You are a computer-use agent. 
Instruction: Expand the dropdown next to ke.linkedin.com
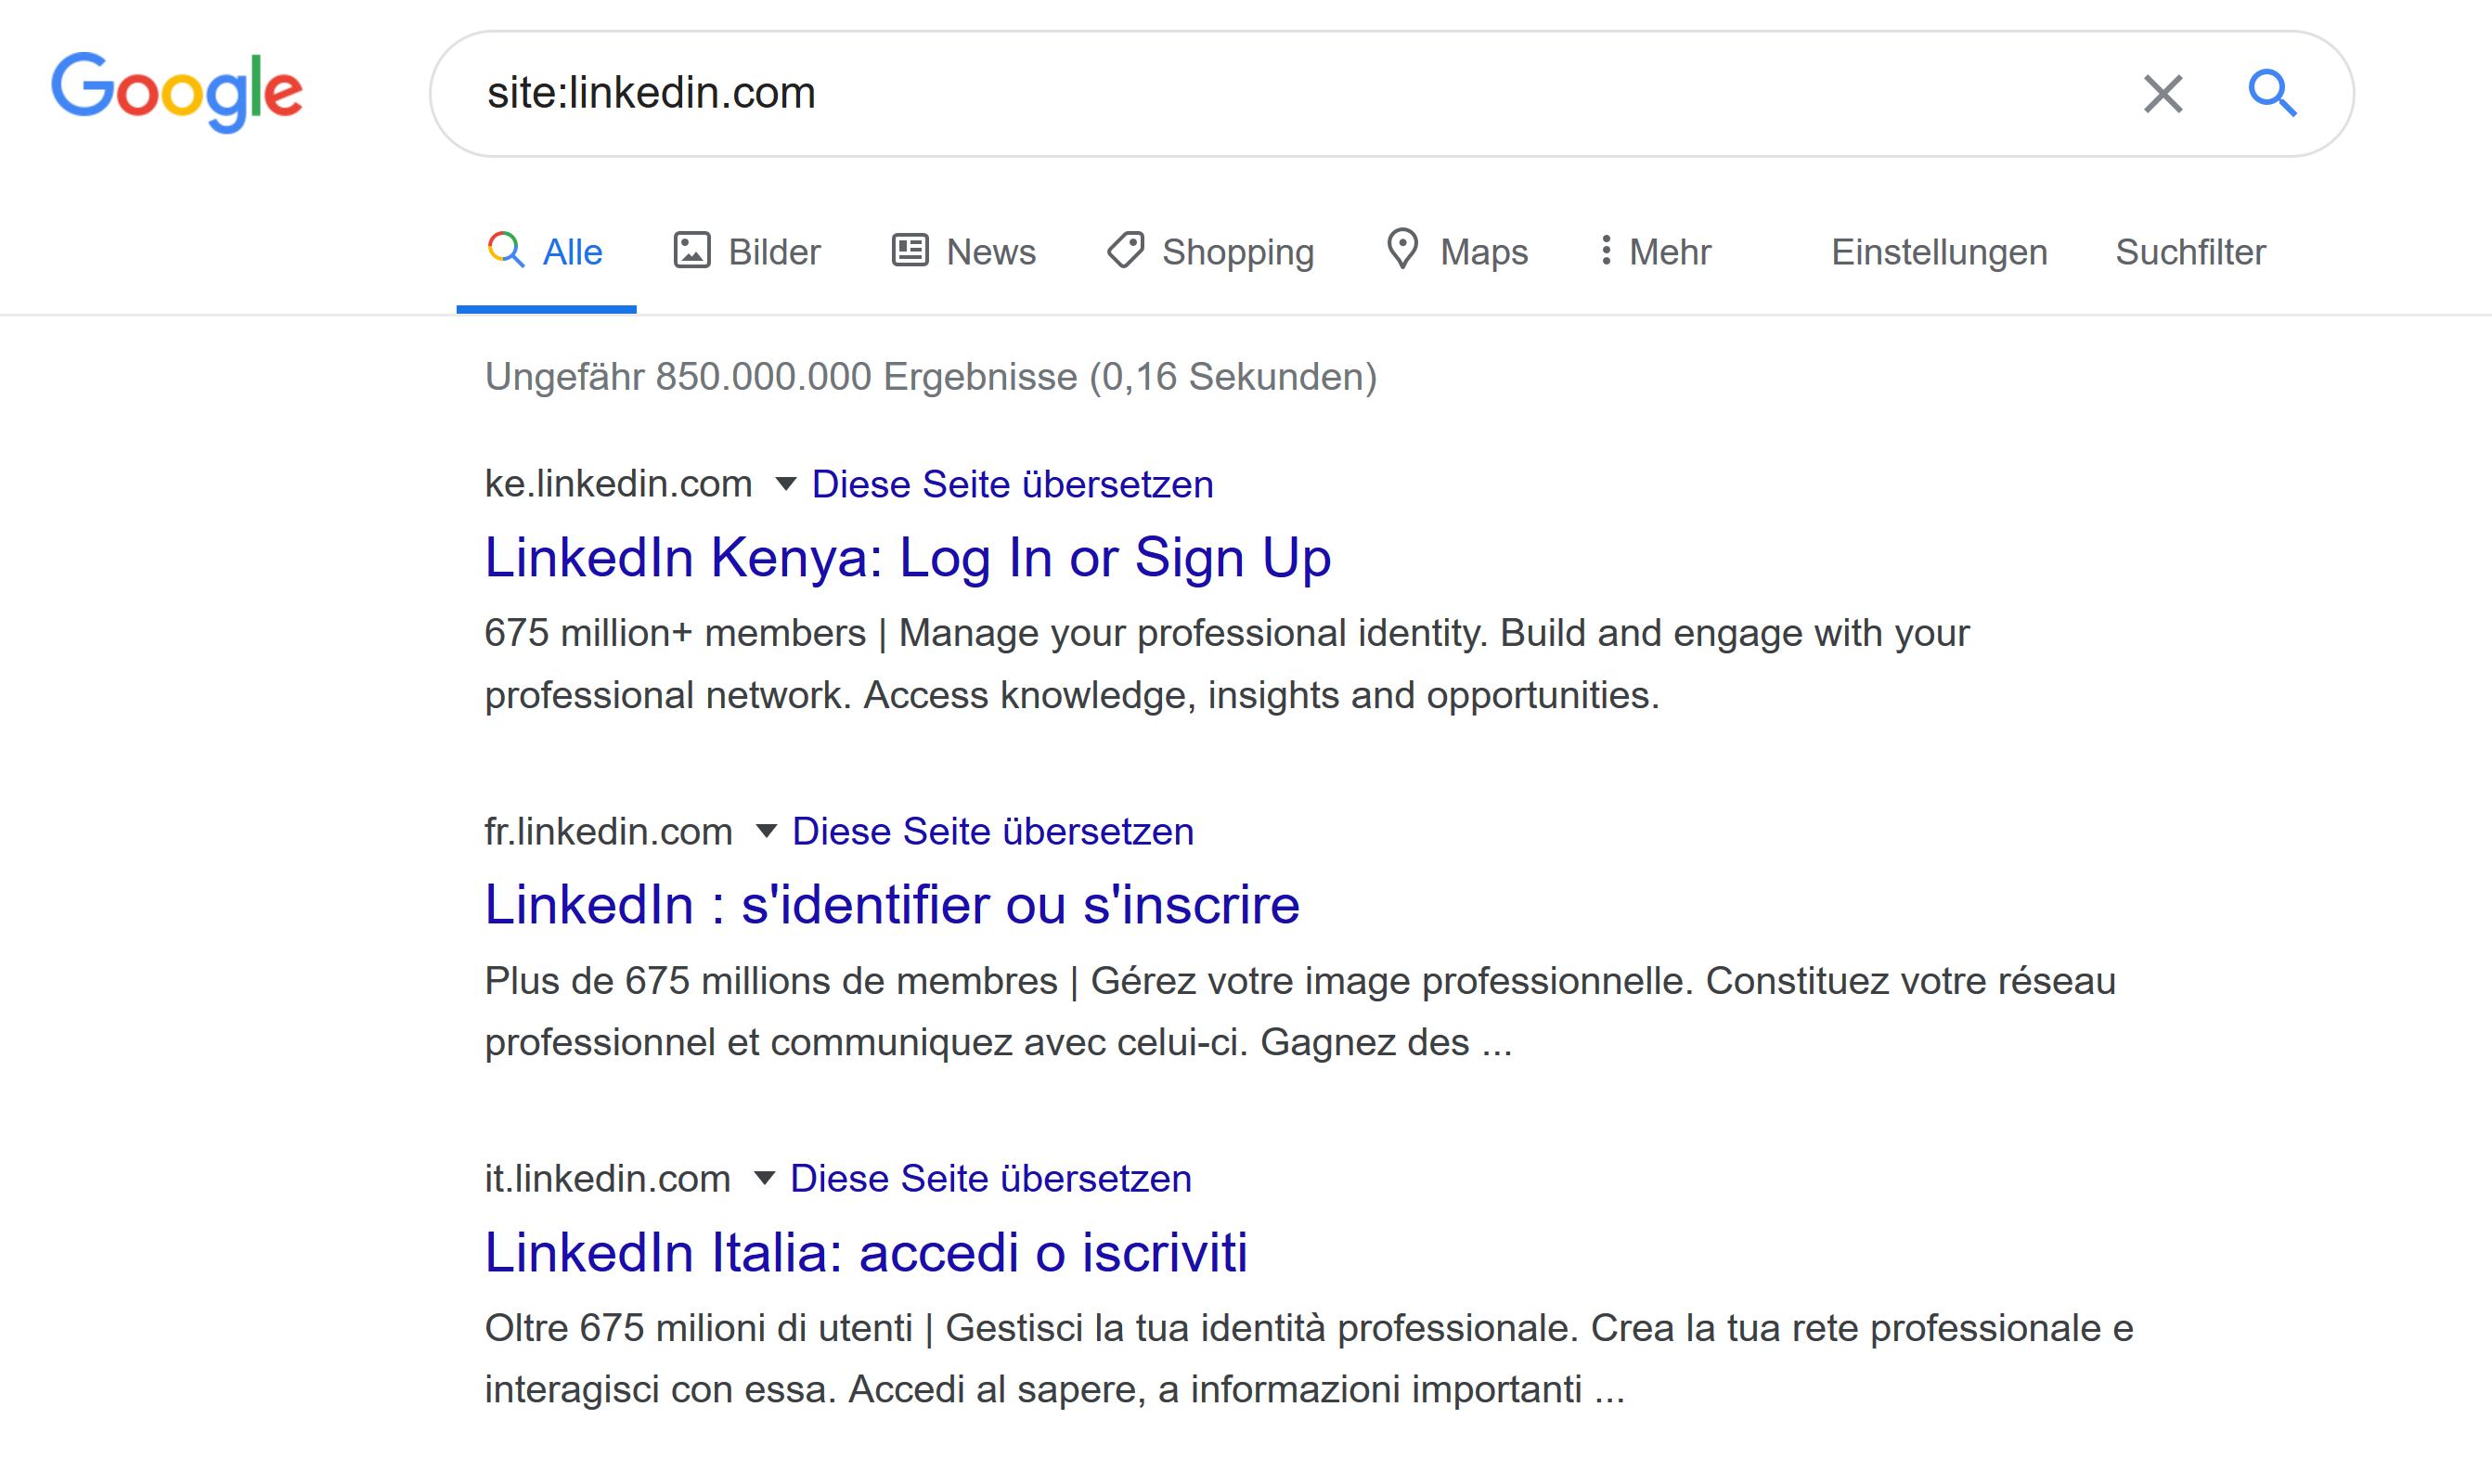point(786,484)
